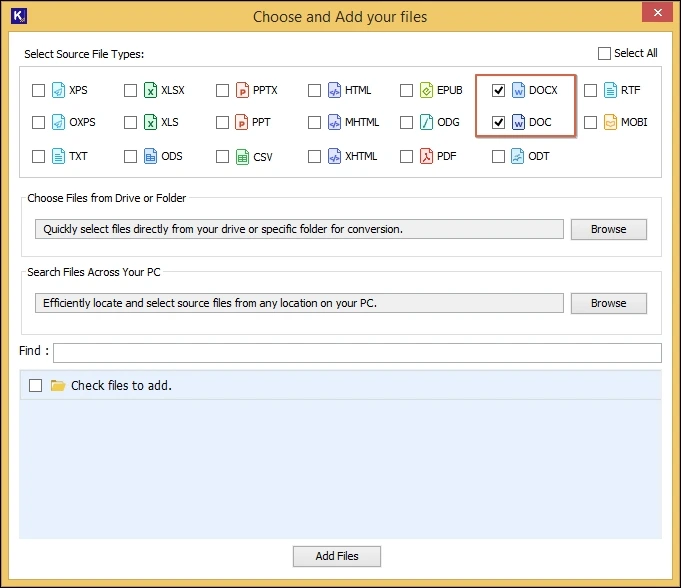Check the OXPS checkbox
The image size is (681, 588).
[38, 122]
